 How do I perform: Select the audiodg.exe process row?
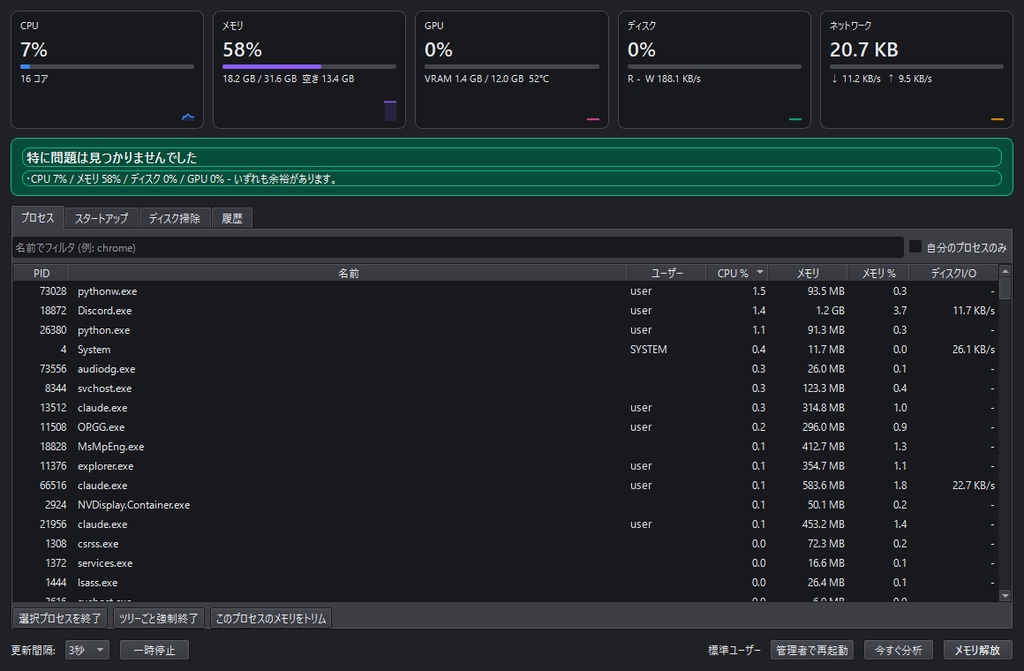coord(505,369)
